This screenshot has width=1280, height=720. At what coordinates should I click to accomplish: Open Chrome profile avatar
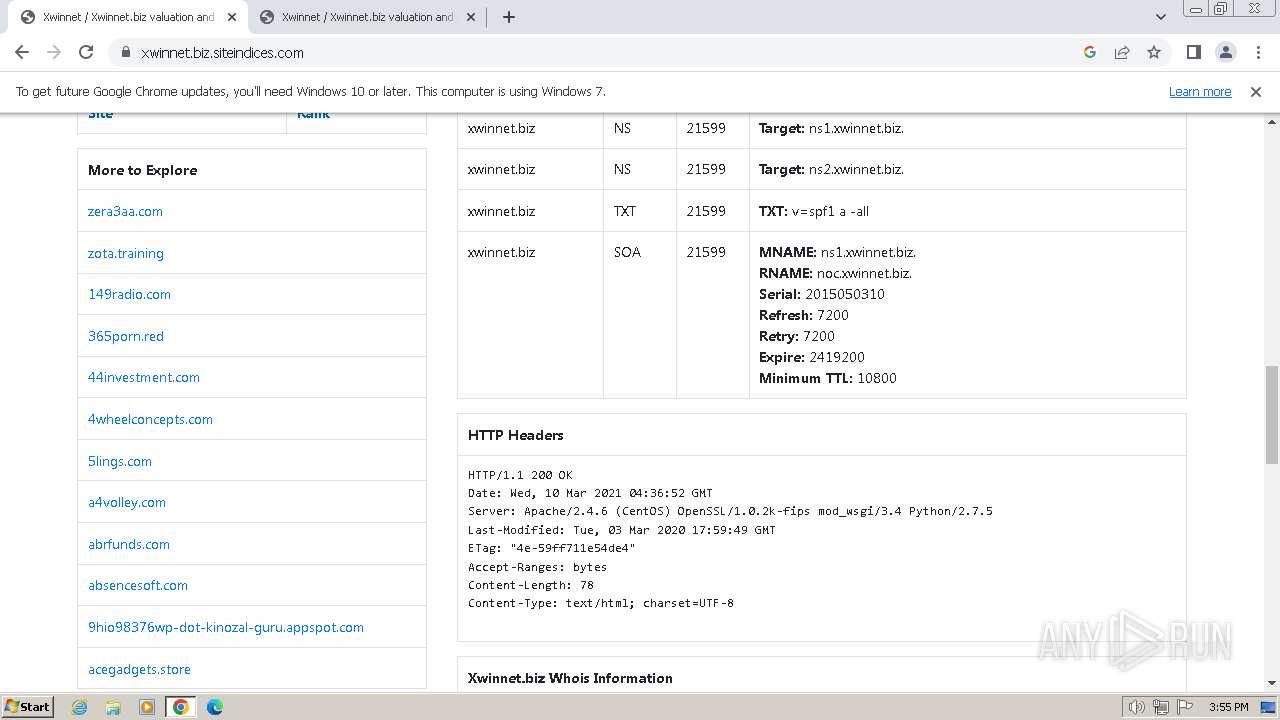click(1225, 52)
